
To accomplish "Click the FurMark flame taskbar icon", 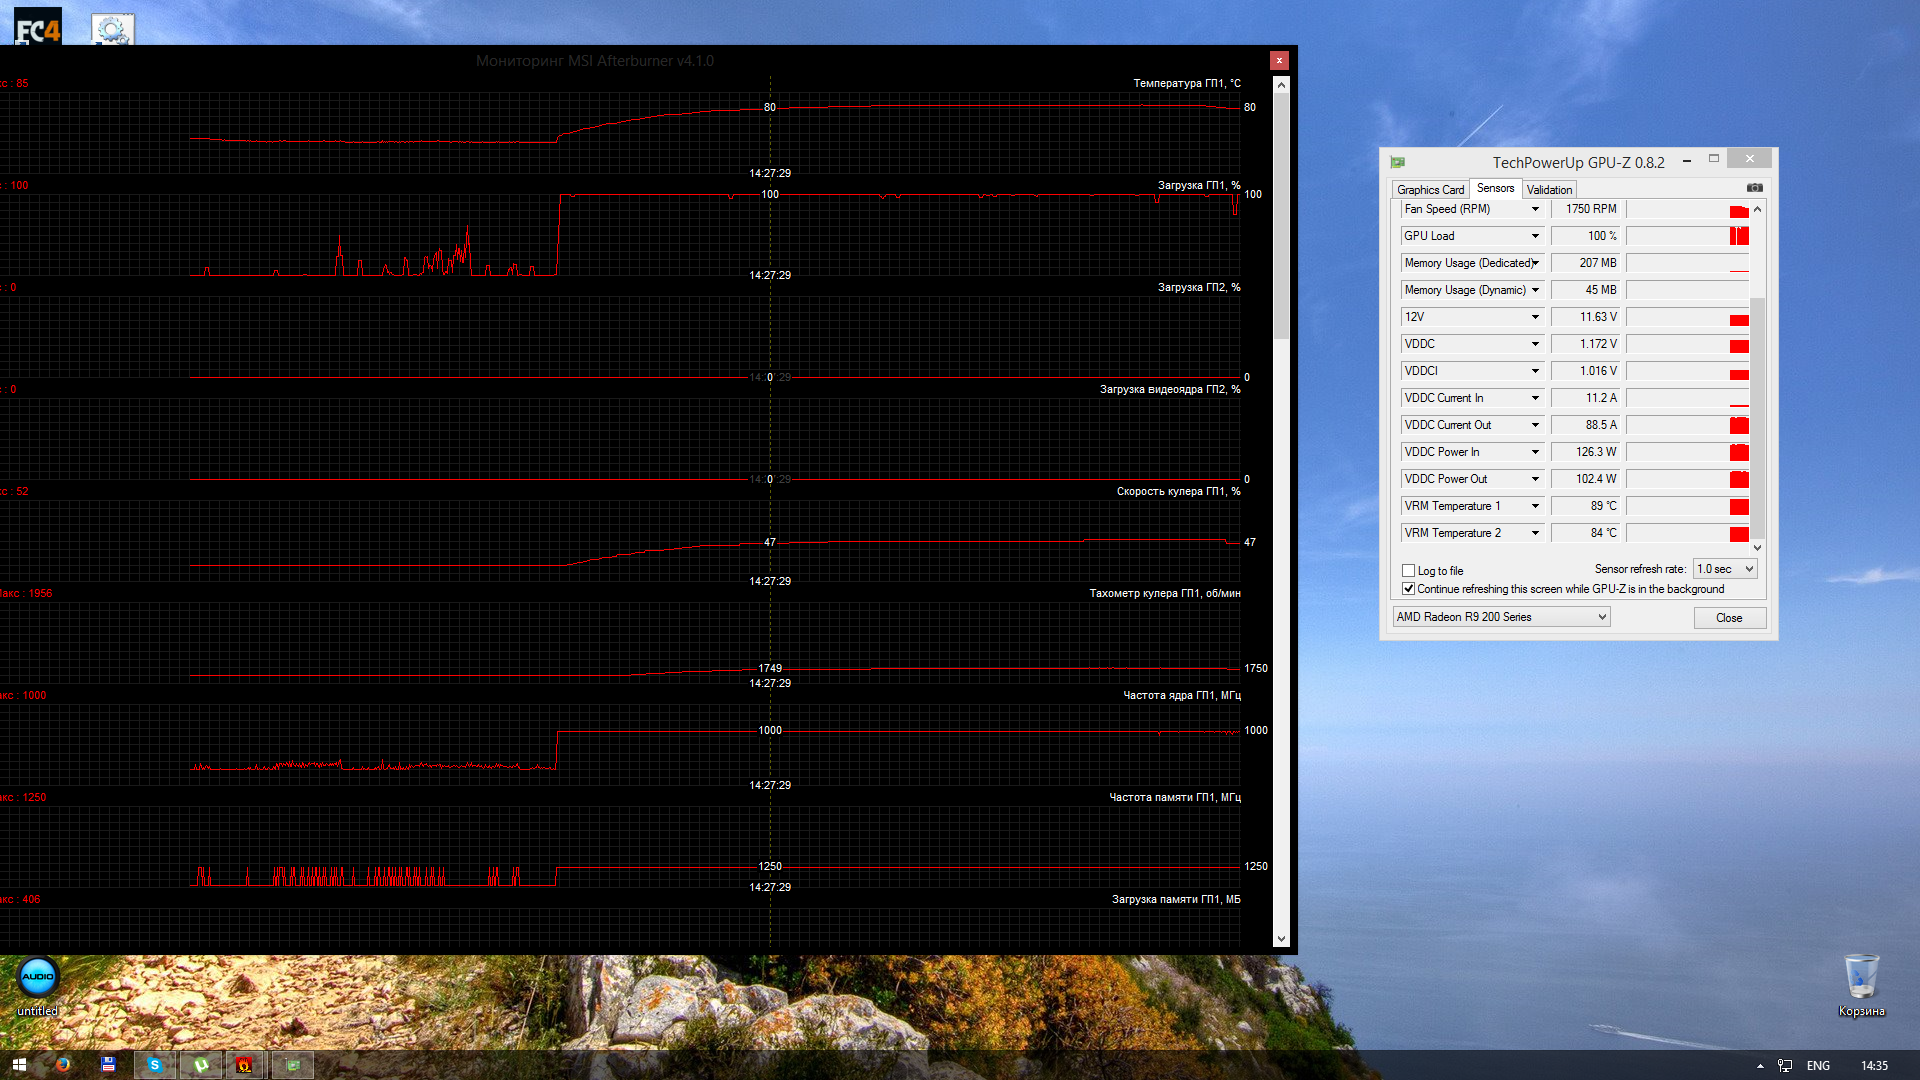I will [245, 1065].
